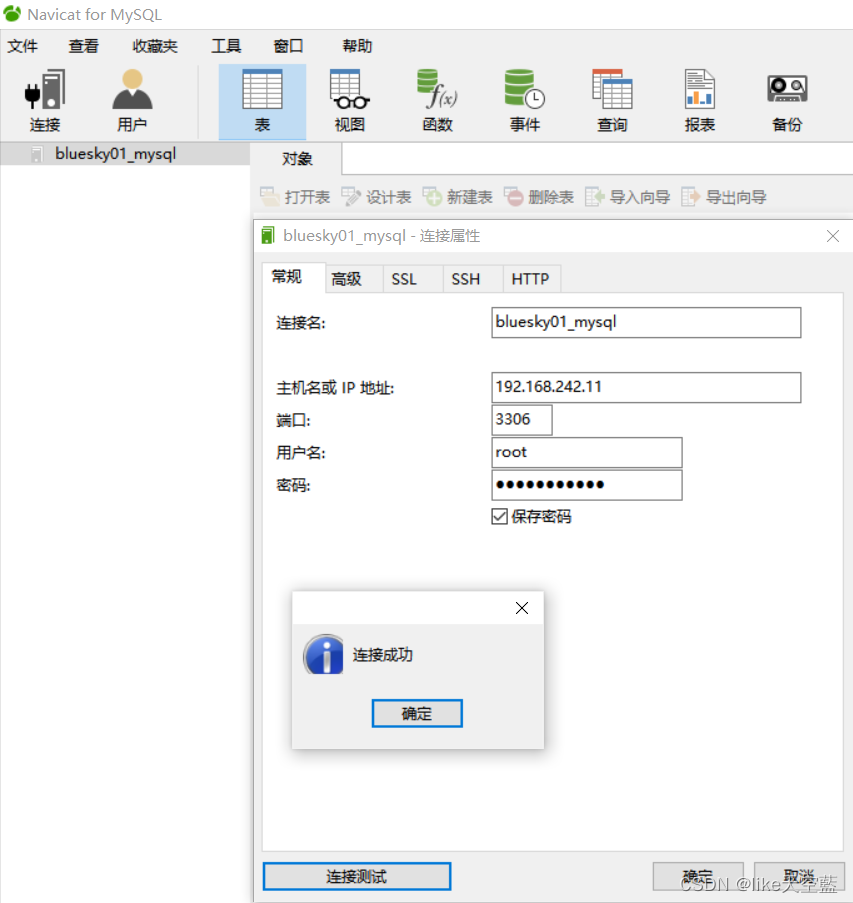Click the Navicat logo in the title bar
The image size is (853, 903).
pos(12,14)
